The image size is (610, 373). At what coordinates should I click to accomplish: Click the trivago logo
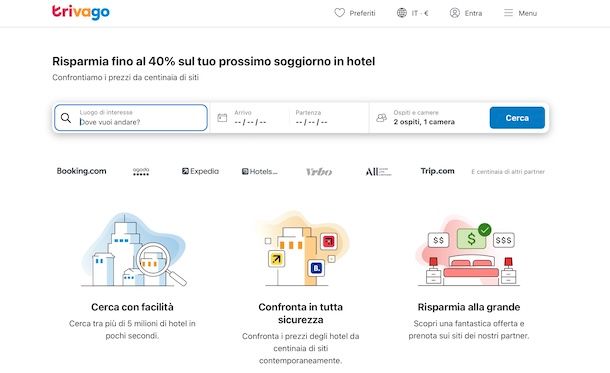click(x=81, y=12)
